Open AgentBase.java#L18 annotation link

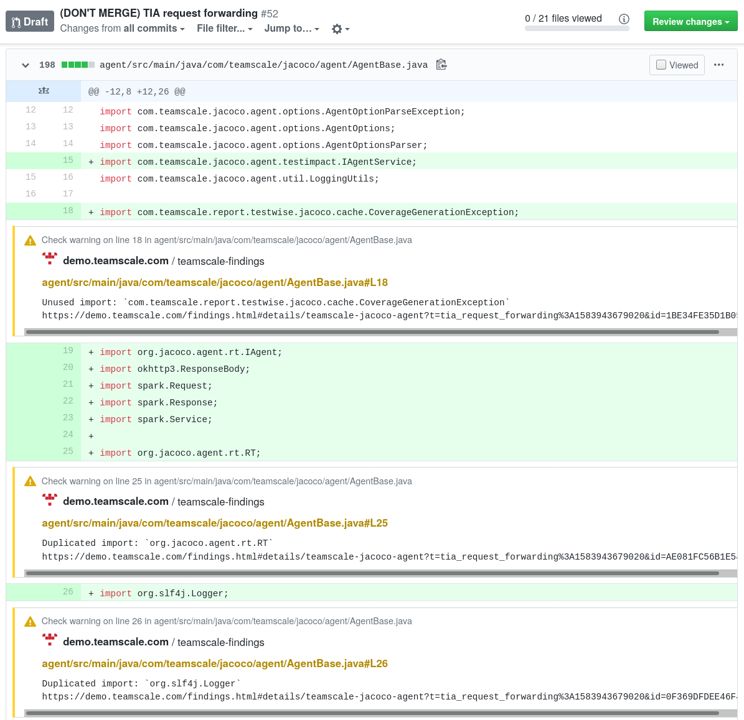(x=214, y=283)
